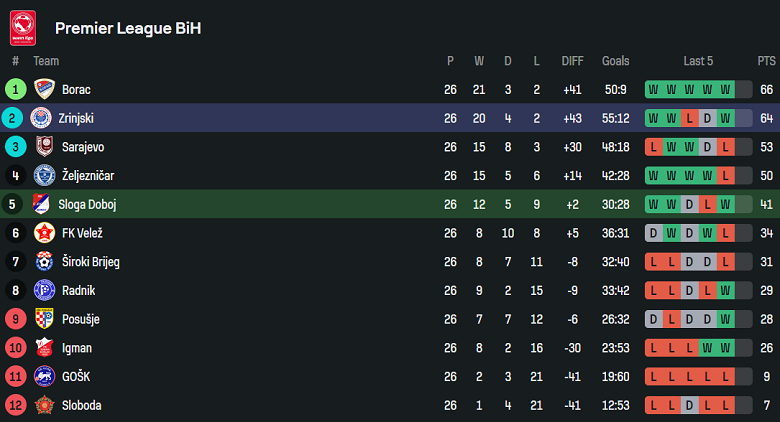
Task: Click the Posušje club crest
Action: (43, 319)
